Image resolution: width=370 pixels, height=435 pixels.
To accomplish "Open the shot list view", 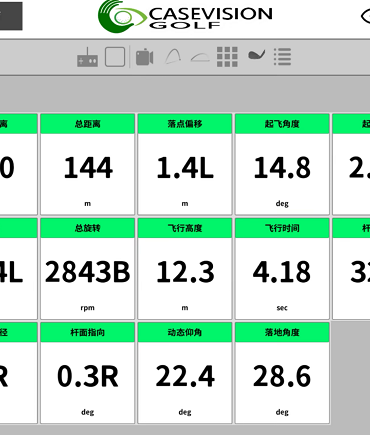I will click(x=283, y=57).
